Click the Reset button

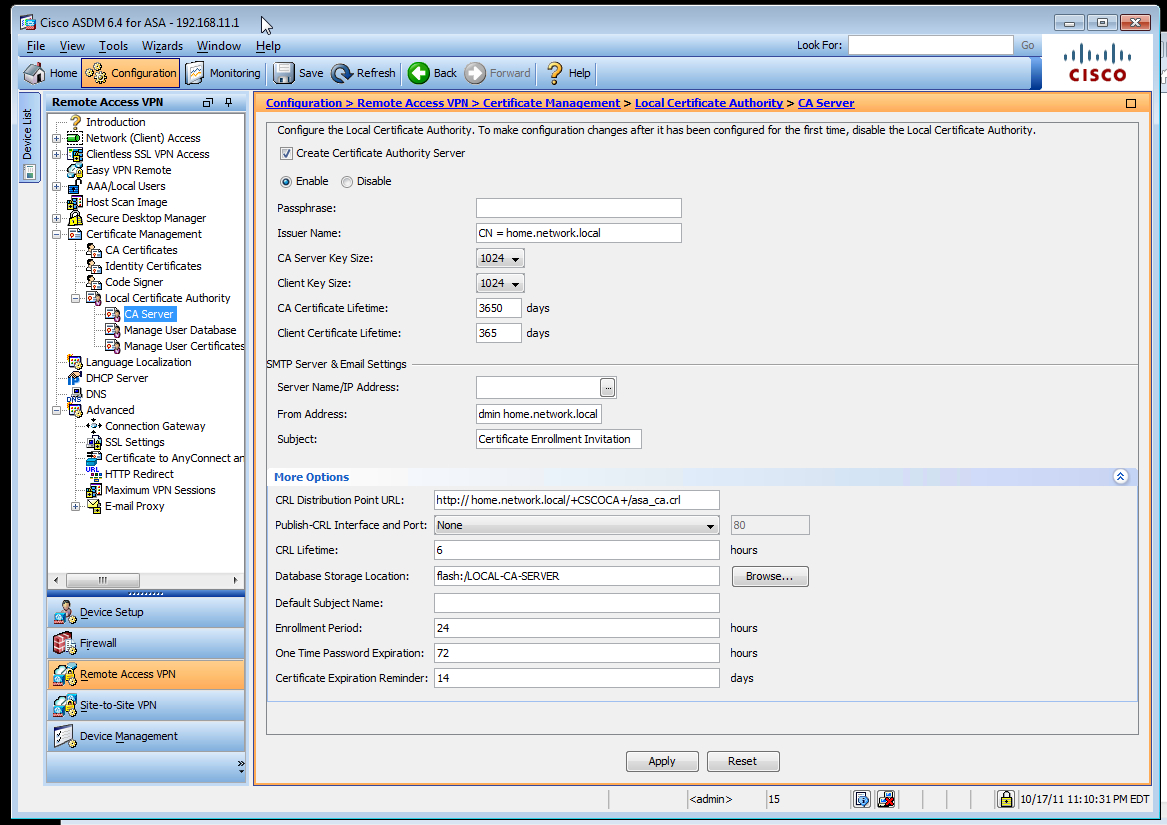click(x=742, y=761)
